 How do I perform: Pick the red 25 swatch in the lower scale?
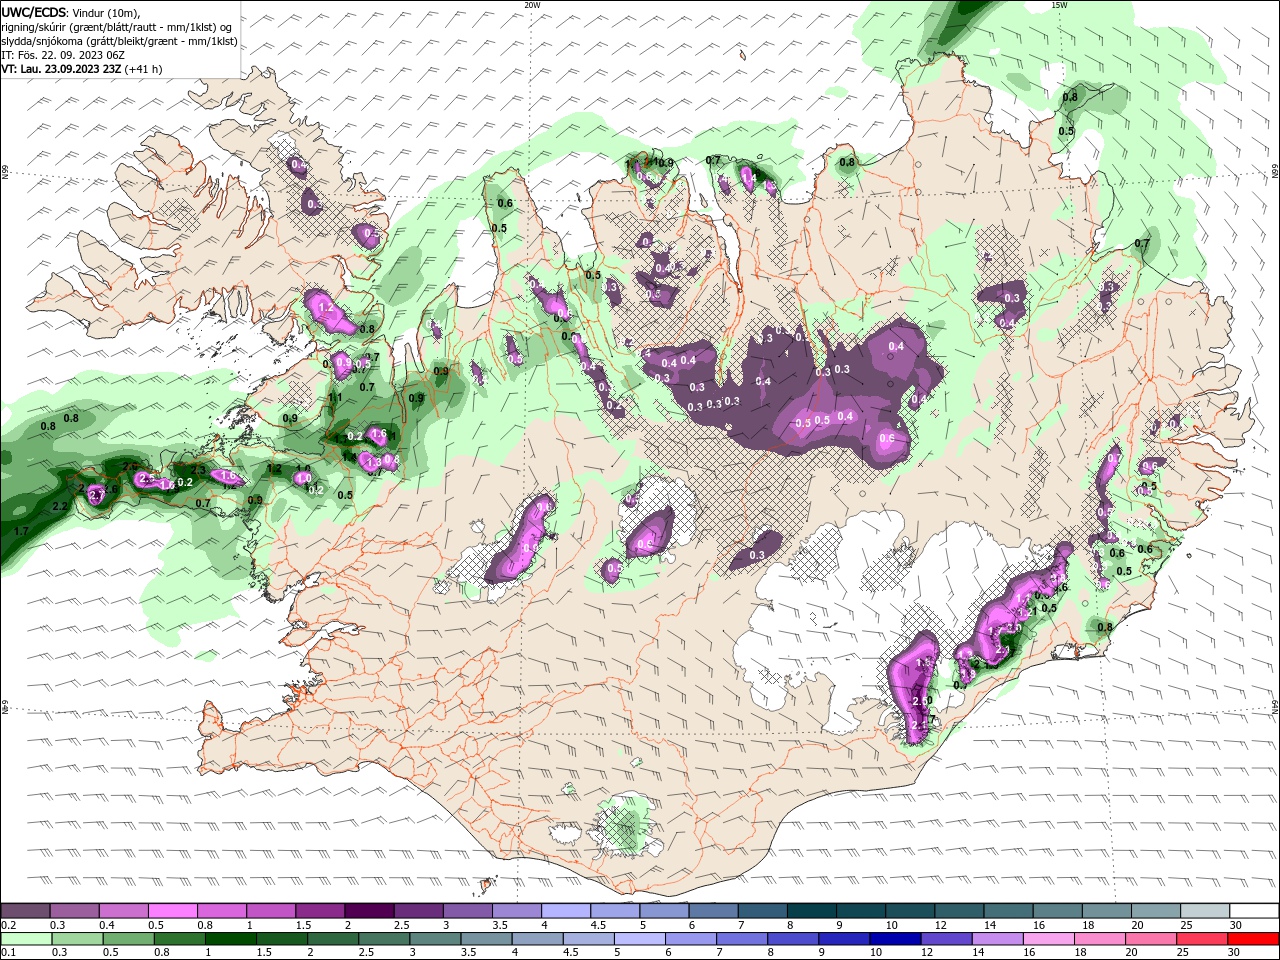pyautogui.click(x=1202, y=939)
